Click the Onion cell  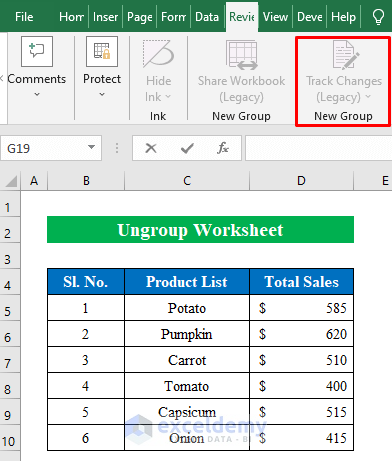click(x=187, y=438)
